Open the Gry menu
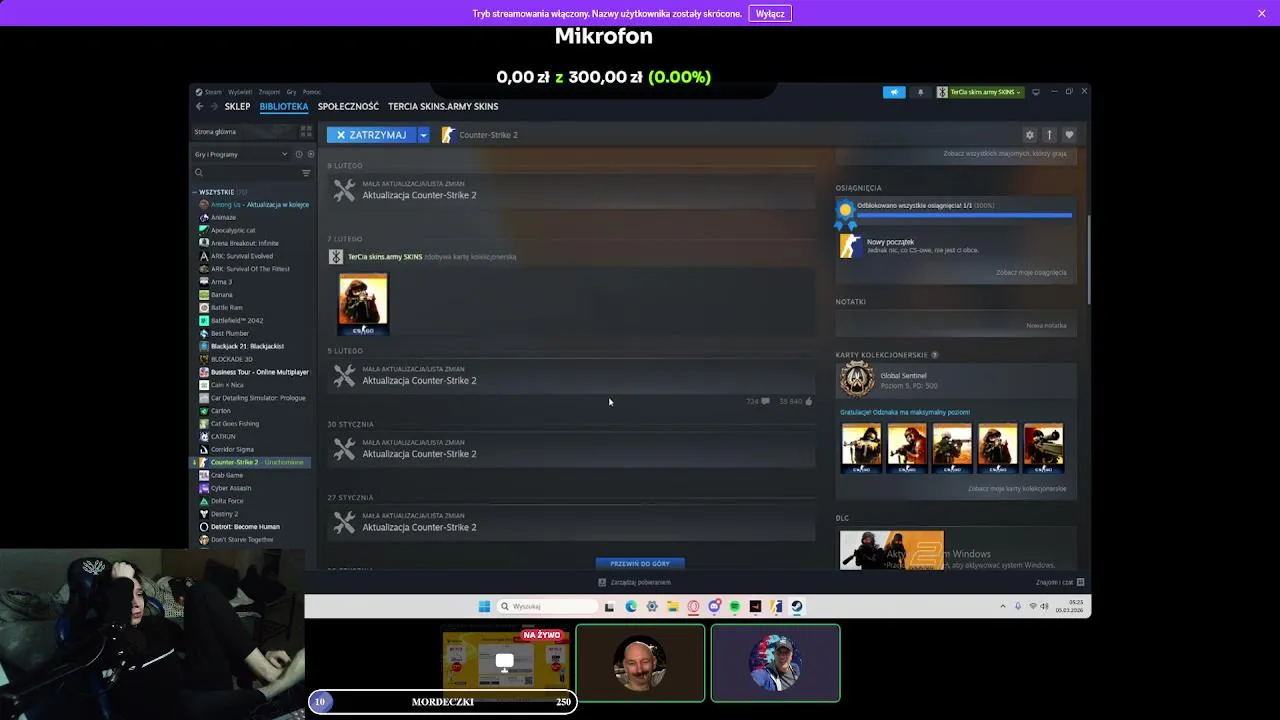 (292, 92)
